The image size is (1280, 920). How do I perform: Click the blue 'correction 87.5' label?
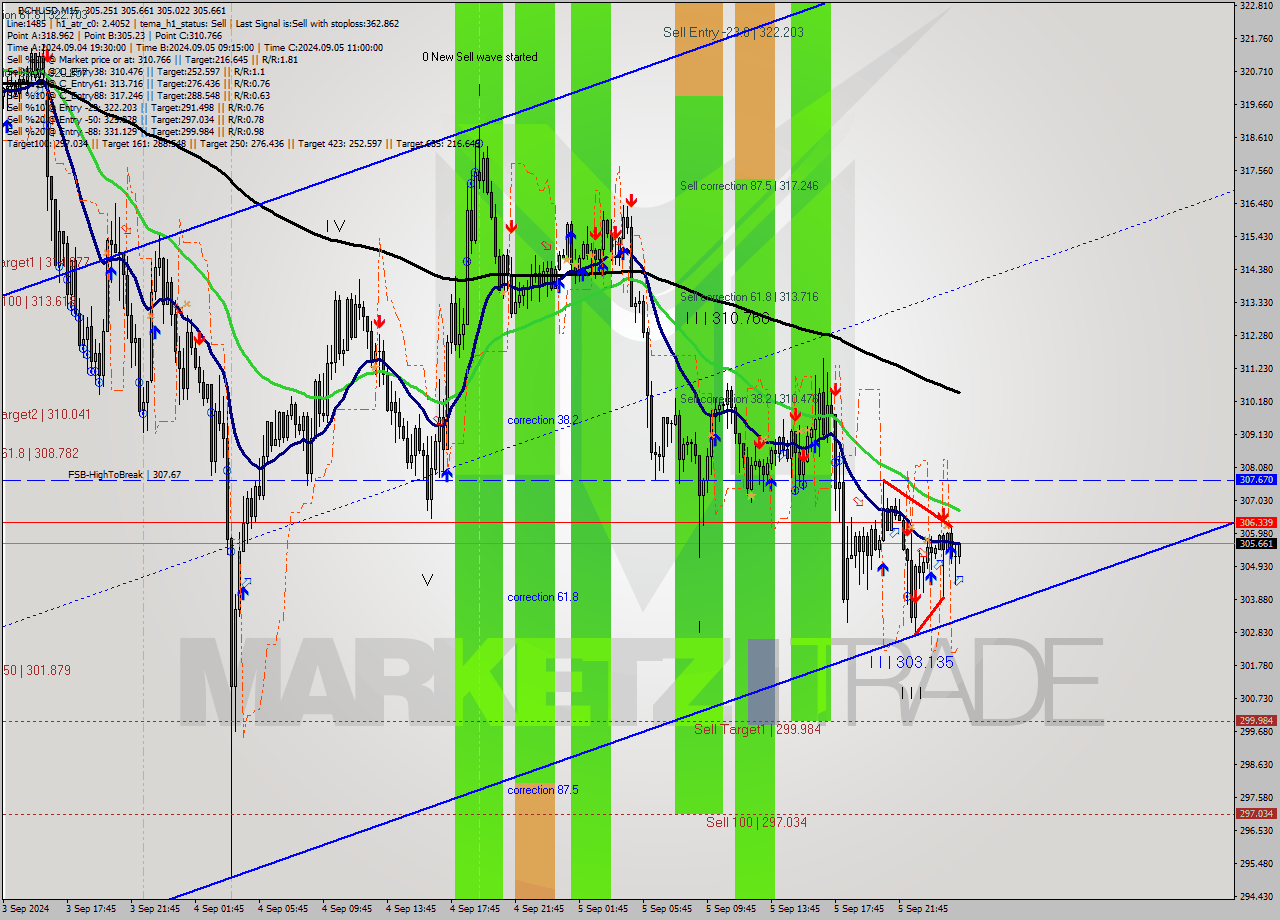point(542,790)
